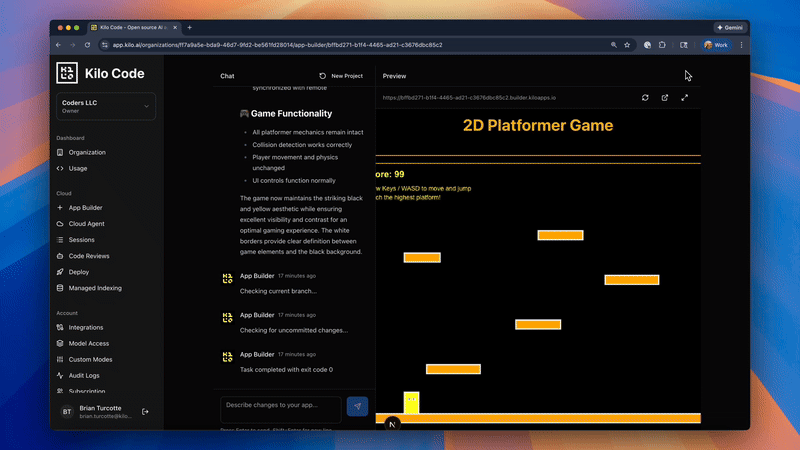Start a New Project
The height and width of the screenshot is (450, 800).
340,76
